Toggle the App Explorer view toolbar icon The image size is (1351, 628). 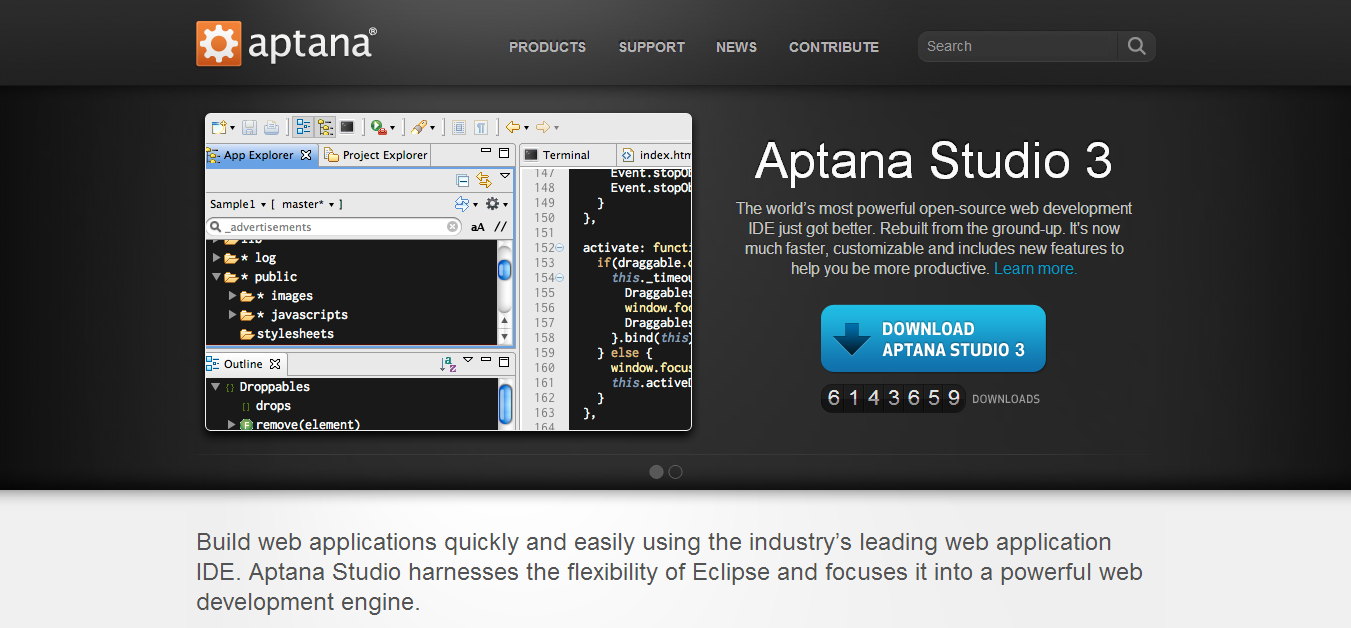point(303,127)
